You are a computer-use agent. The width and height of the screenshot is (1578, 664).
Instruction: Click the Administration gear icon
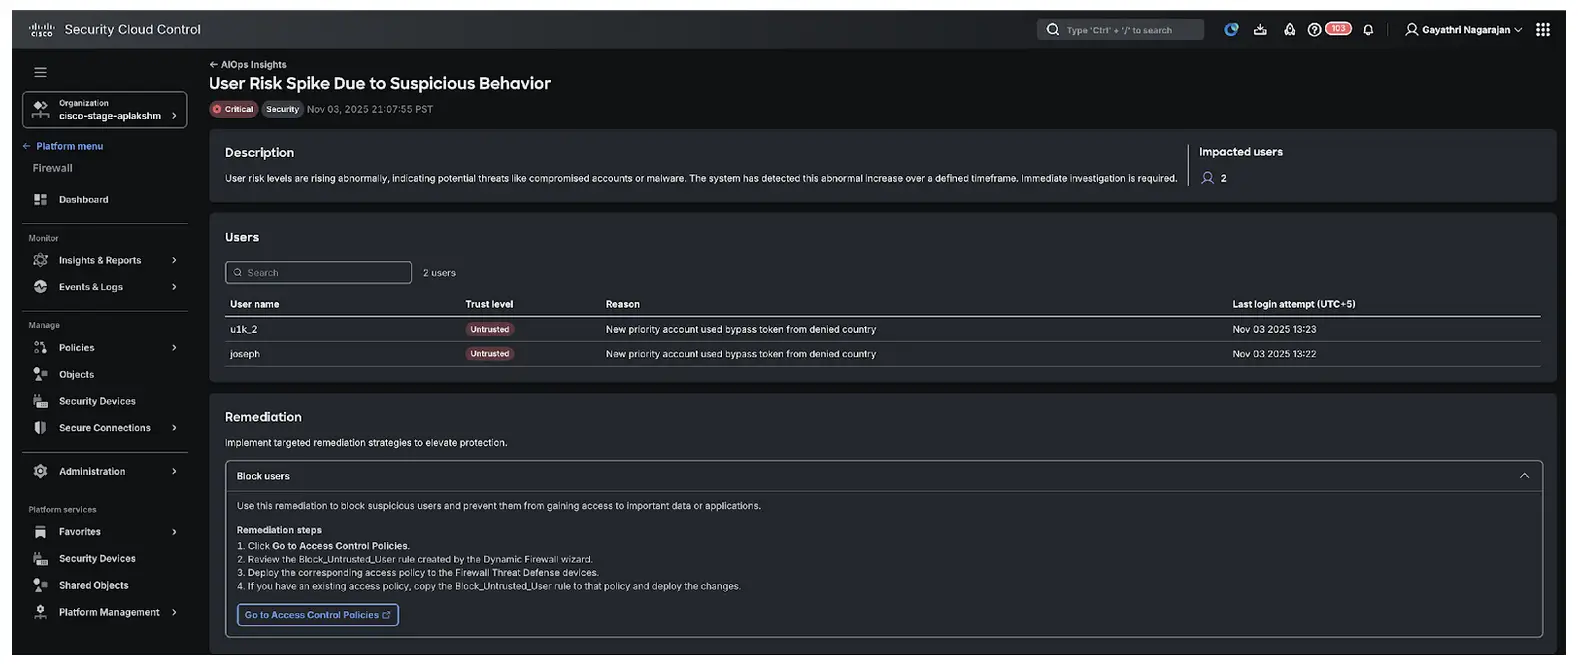41,472
